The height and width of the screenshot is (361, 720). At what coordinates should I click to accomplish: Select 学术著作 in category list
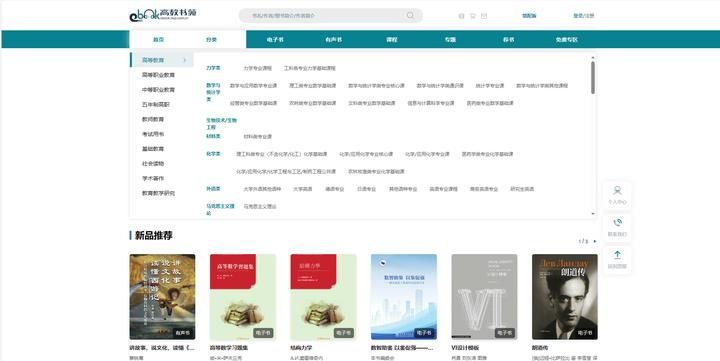point(152,178)
